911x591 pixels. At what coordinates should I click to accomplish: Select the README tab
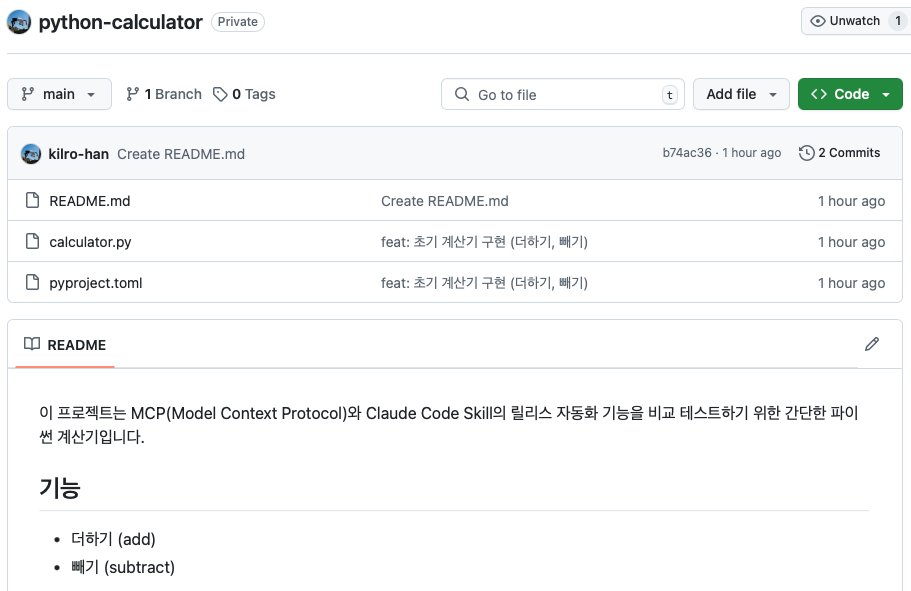click(x=65, y=345)
